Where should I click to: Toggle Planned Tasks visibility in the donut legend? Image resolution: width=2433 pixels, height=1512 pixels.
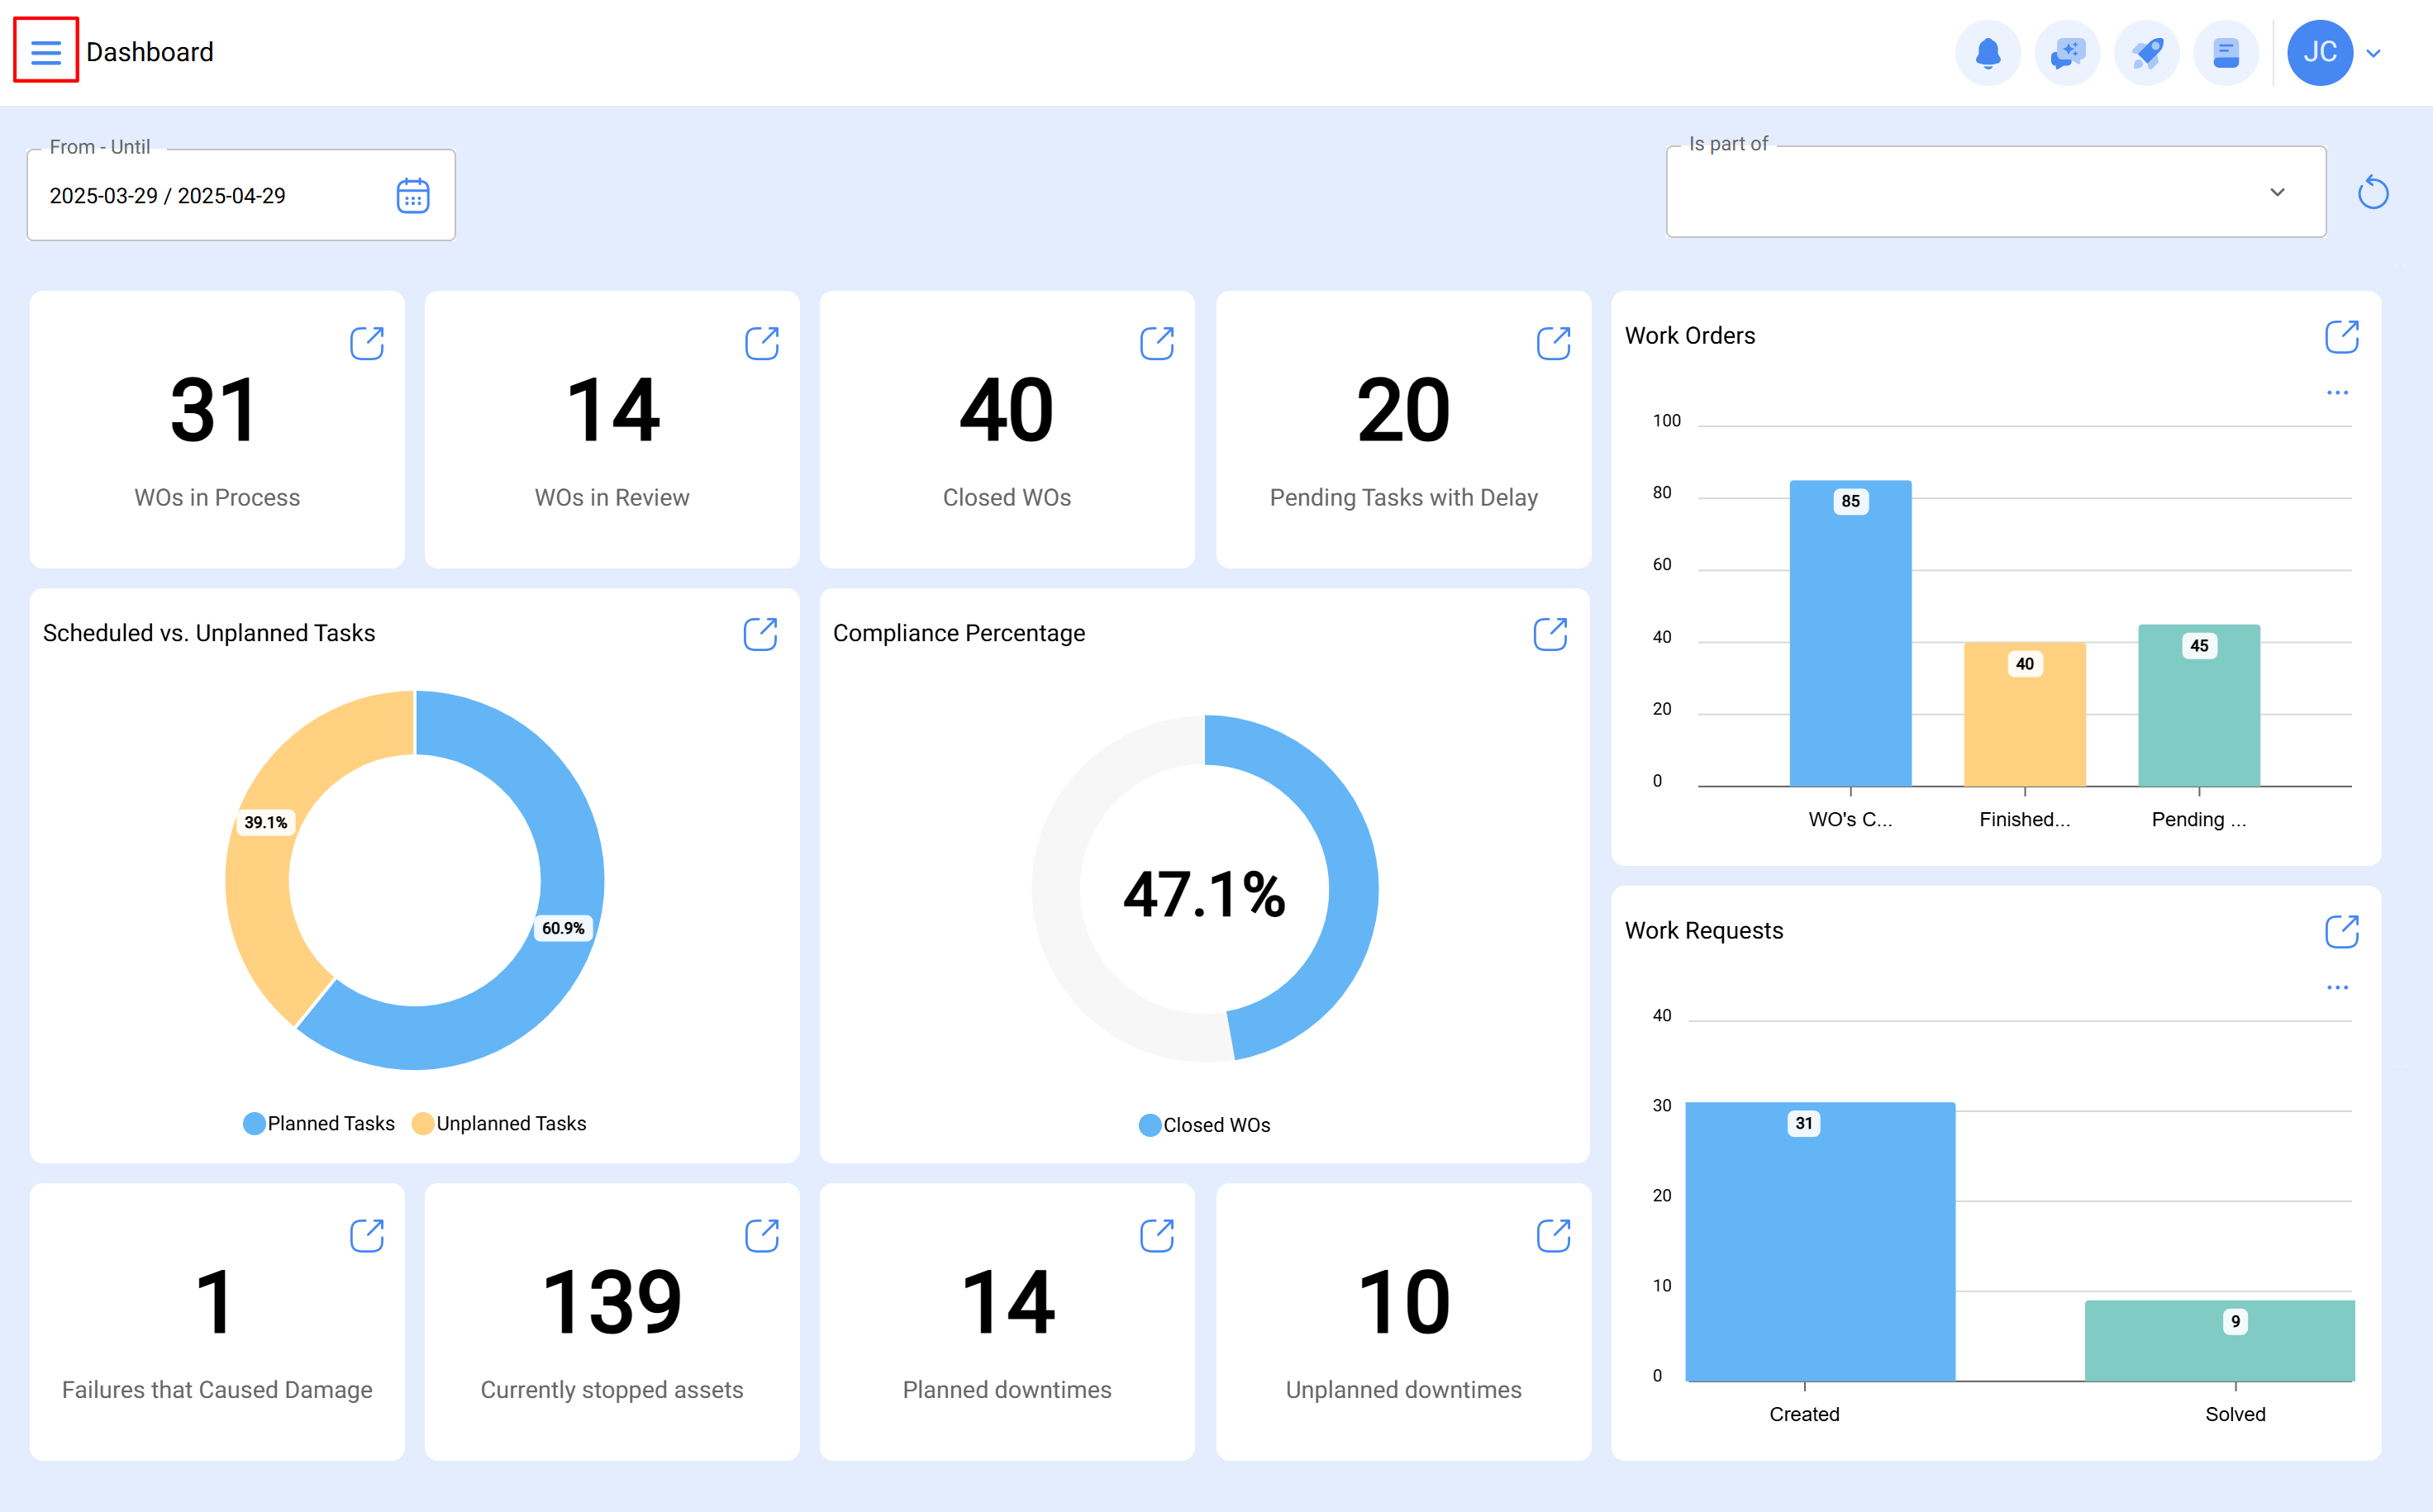click(x=318, y=1123)
